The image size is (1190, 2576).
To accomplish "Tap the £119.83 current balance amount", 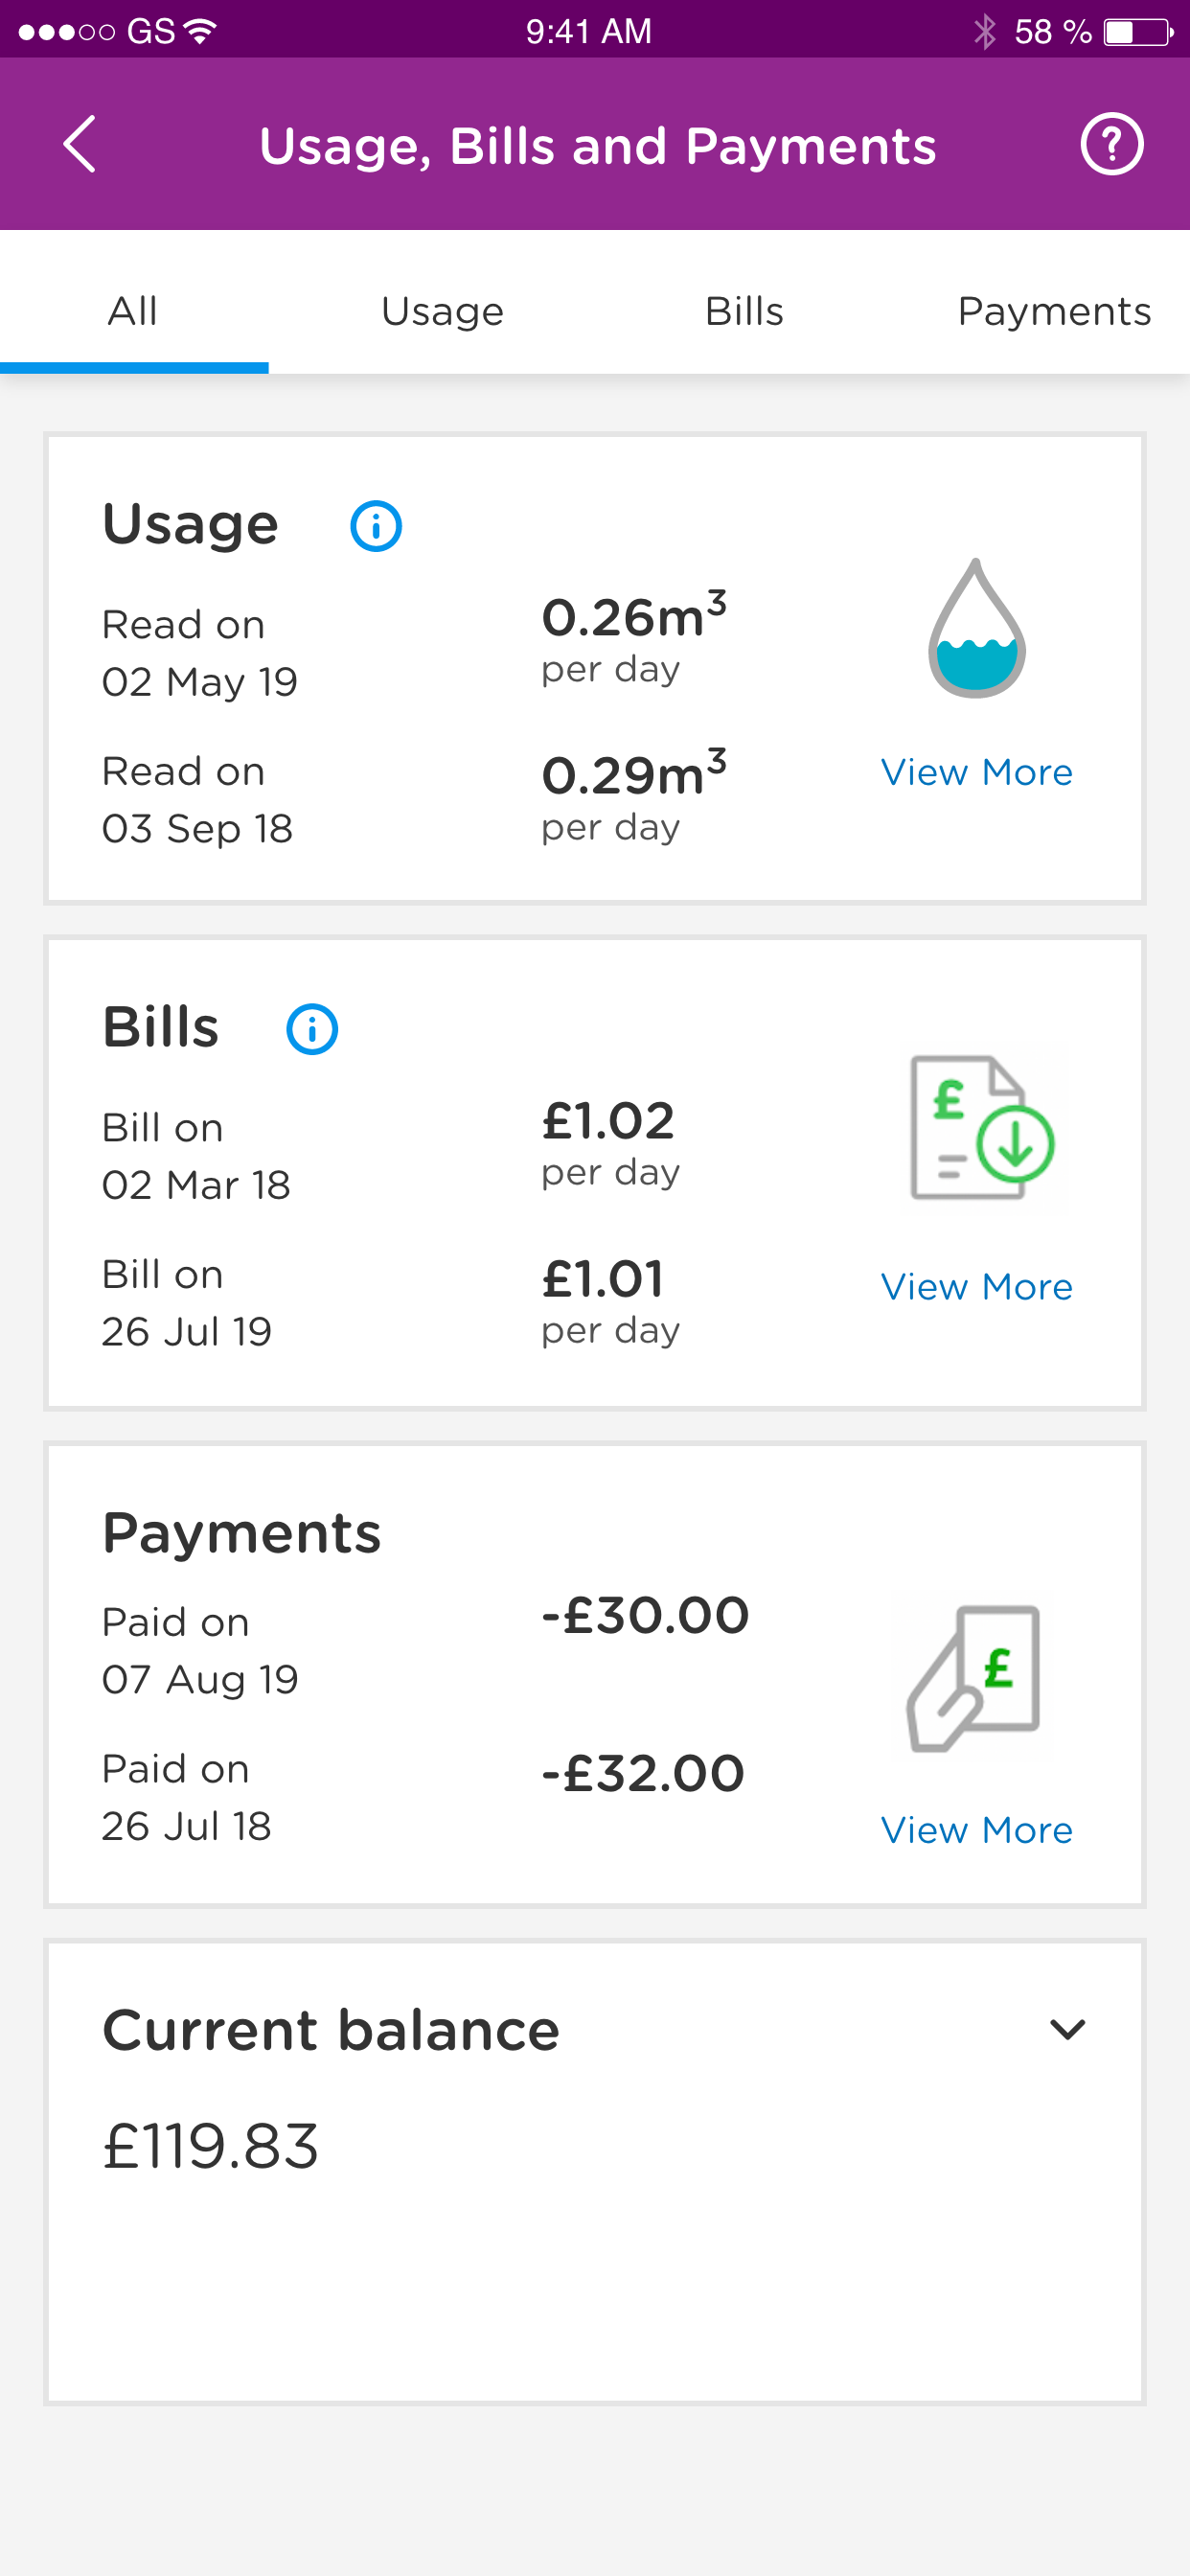I will (x=211, y=2146).
